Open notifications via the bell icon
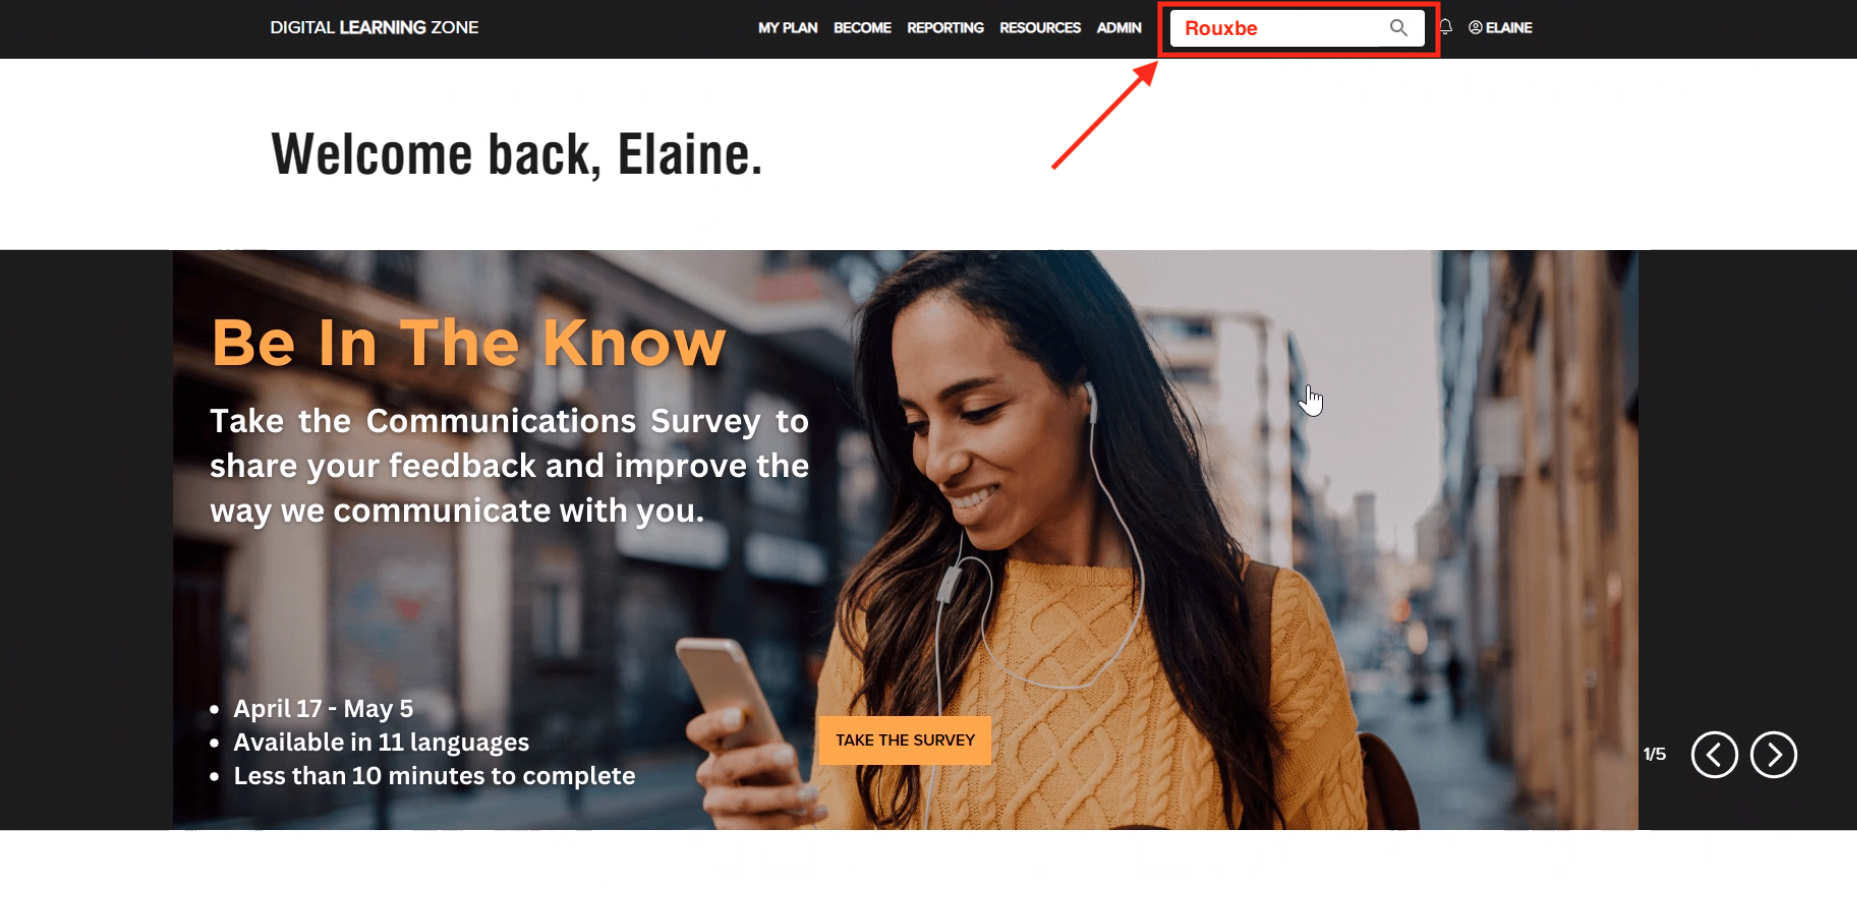 coord(1446,27)
